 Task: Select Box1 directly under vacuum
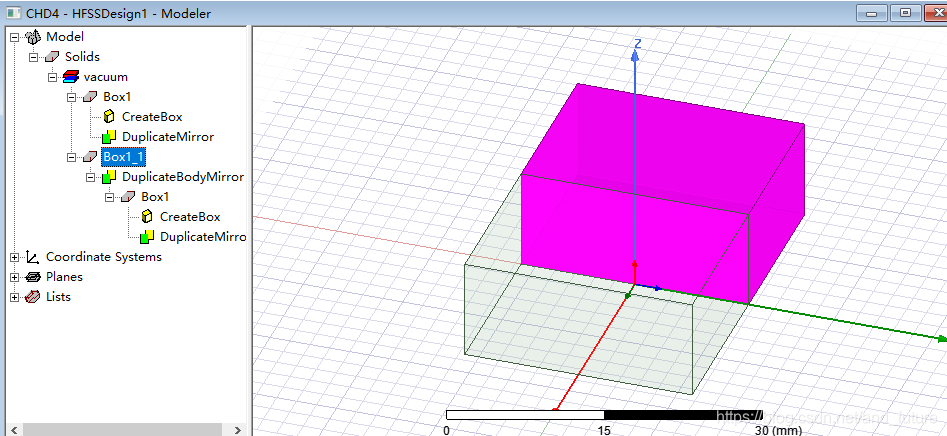pos(117,97)
